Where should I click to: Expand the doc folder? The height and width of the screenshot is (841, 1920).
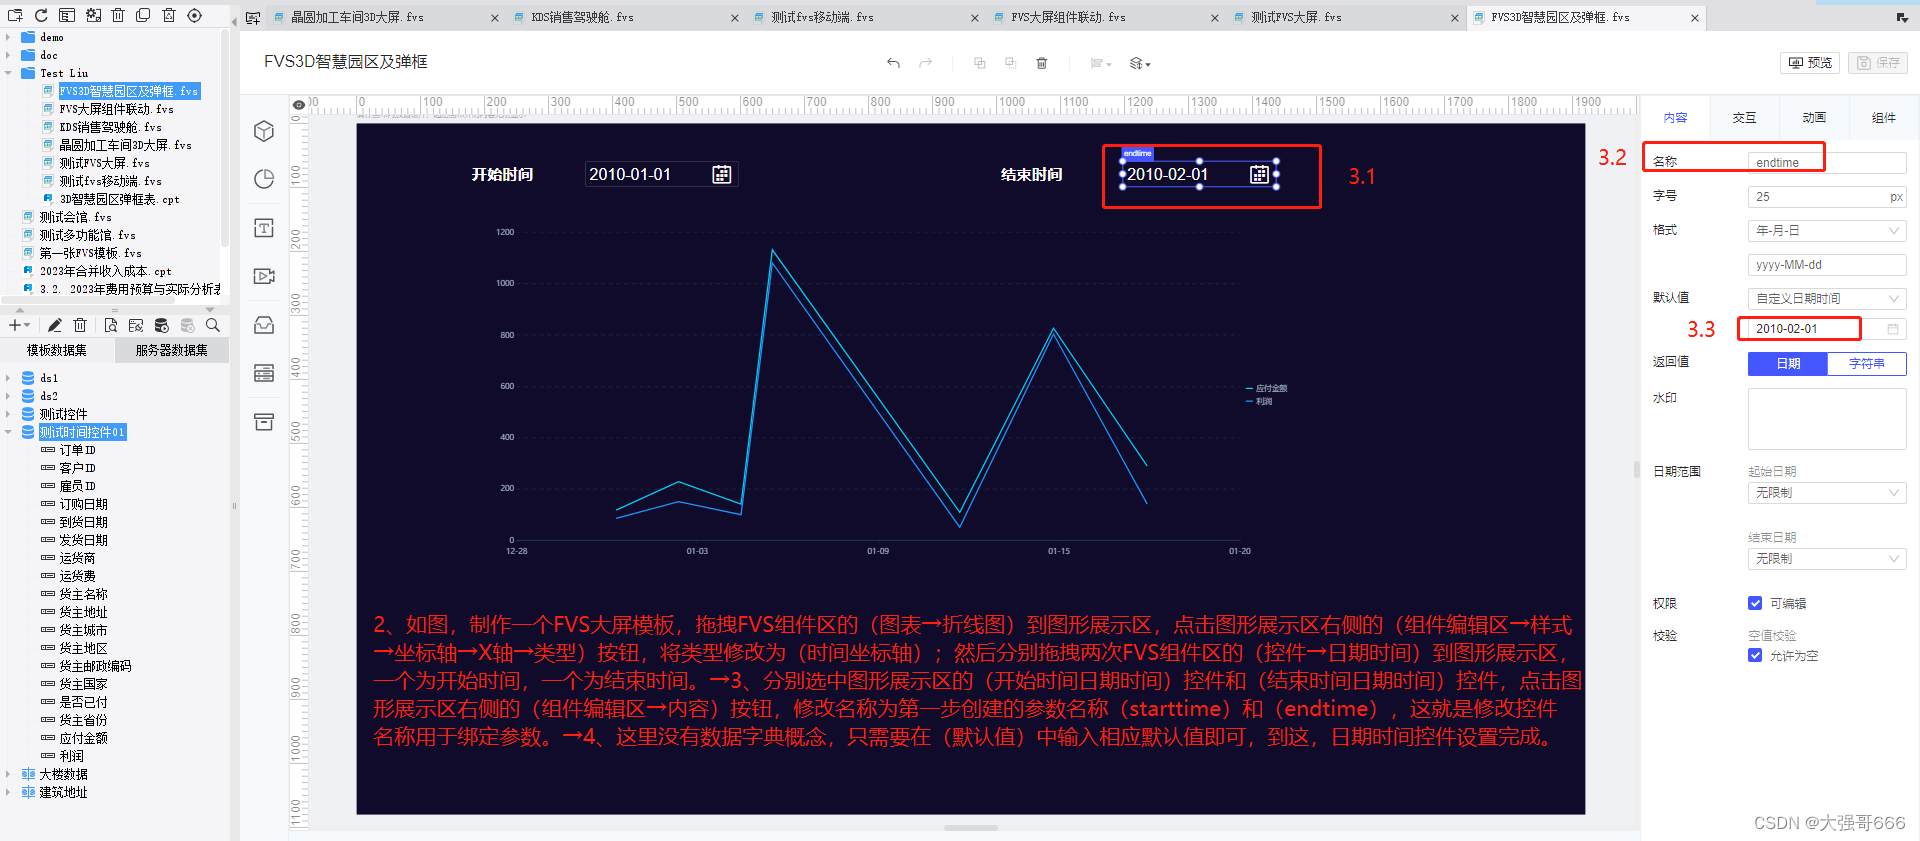[8, 55]
